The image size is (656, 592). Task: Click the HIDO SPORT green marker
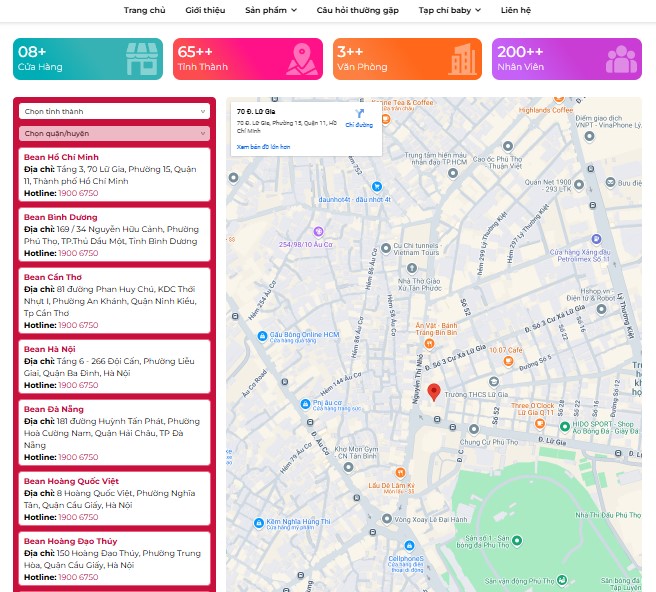coord(564,426)
